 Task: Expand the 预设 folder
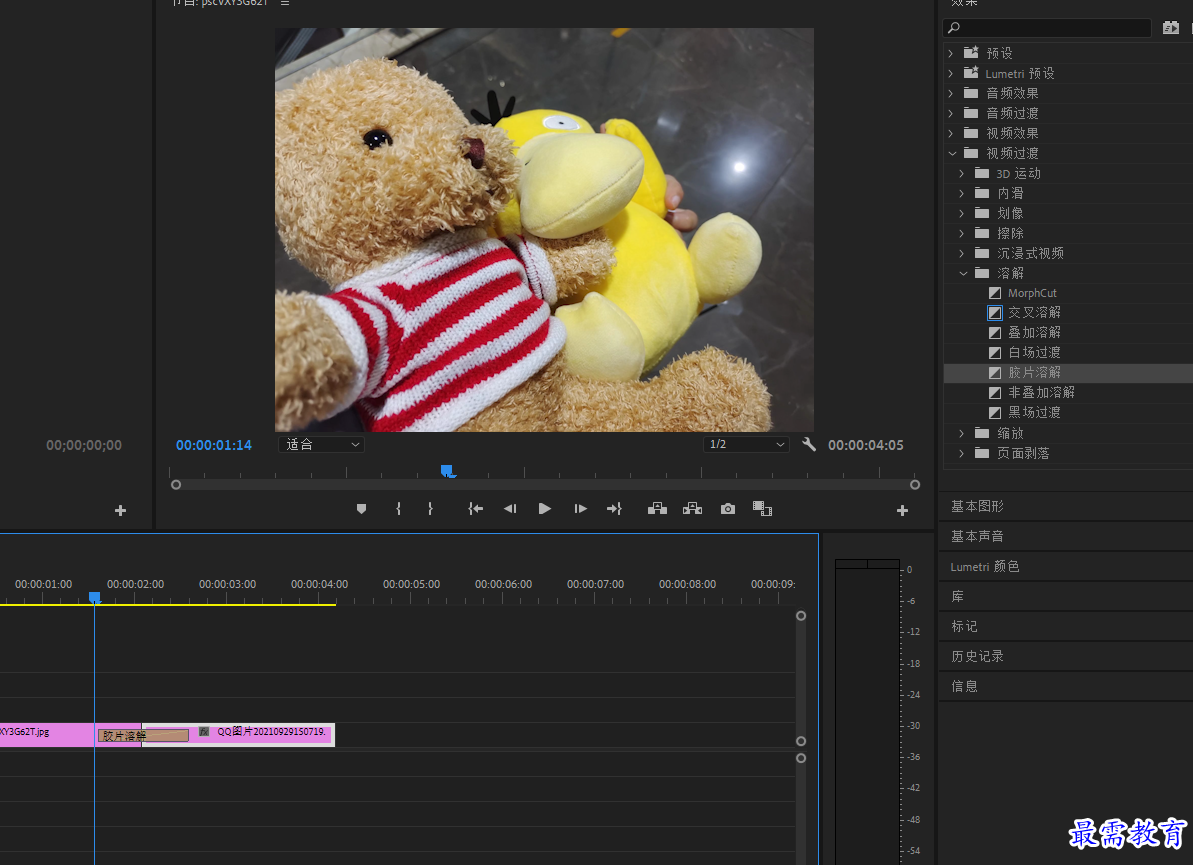coord(951,53)
